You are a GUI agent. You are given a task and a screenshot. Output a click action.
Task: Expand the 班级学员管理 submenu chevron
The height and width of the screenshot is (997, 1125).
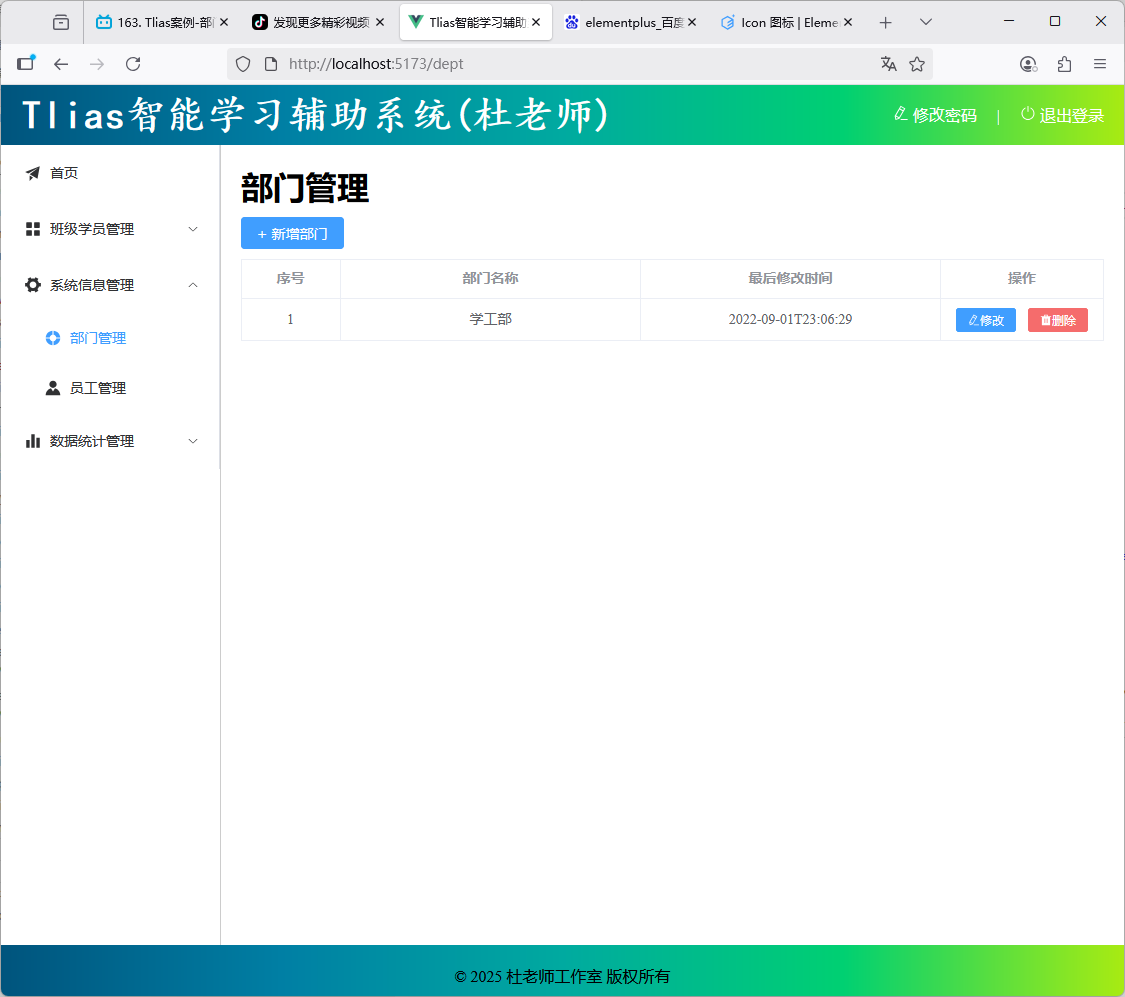193,229
